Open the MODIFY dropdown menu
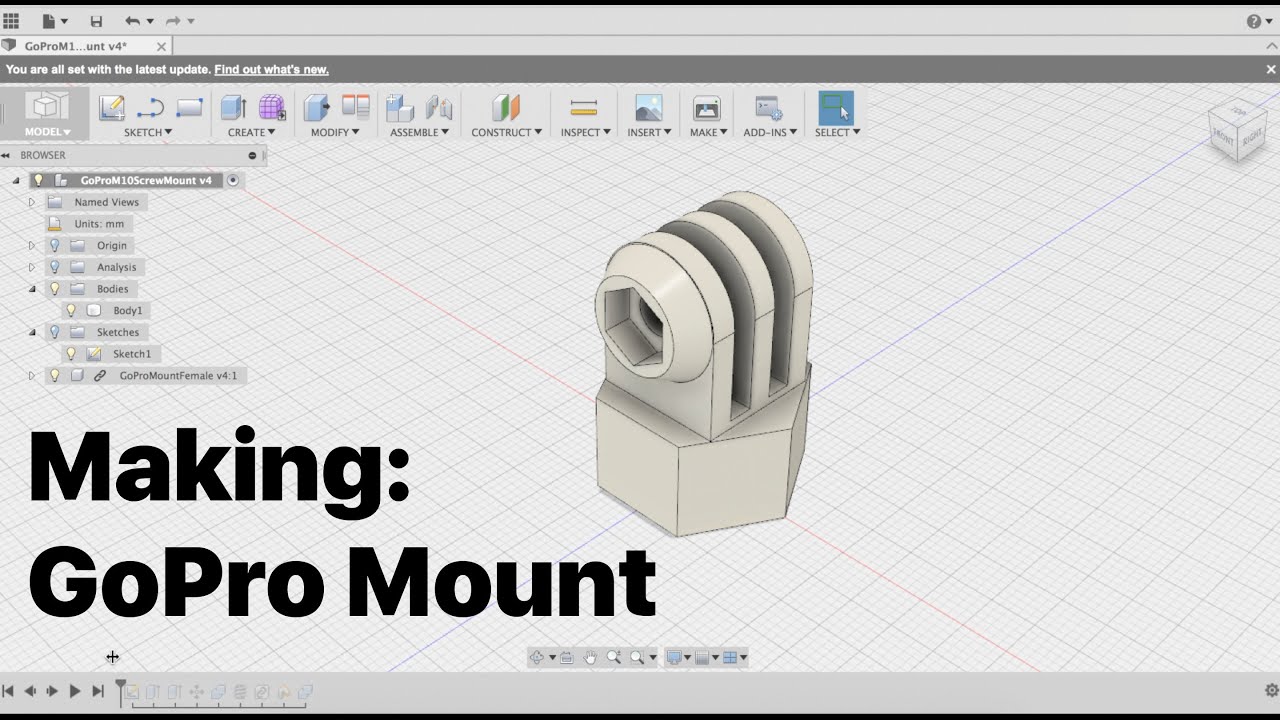Image resolution: width=1280 pixels, height=720 pixels. tap(335, 132)
